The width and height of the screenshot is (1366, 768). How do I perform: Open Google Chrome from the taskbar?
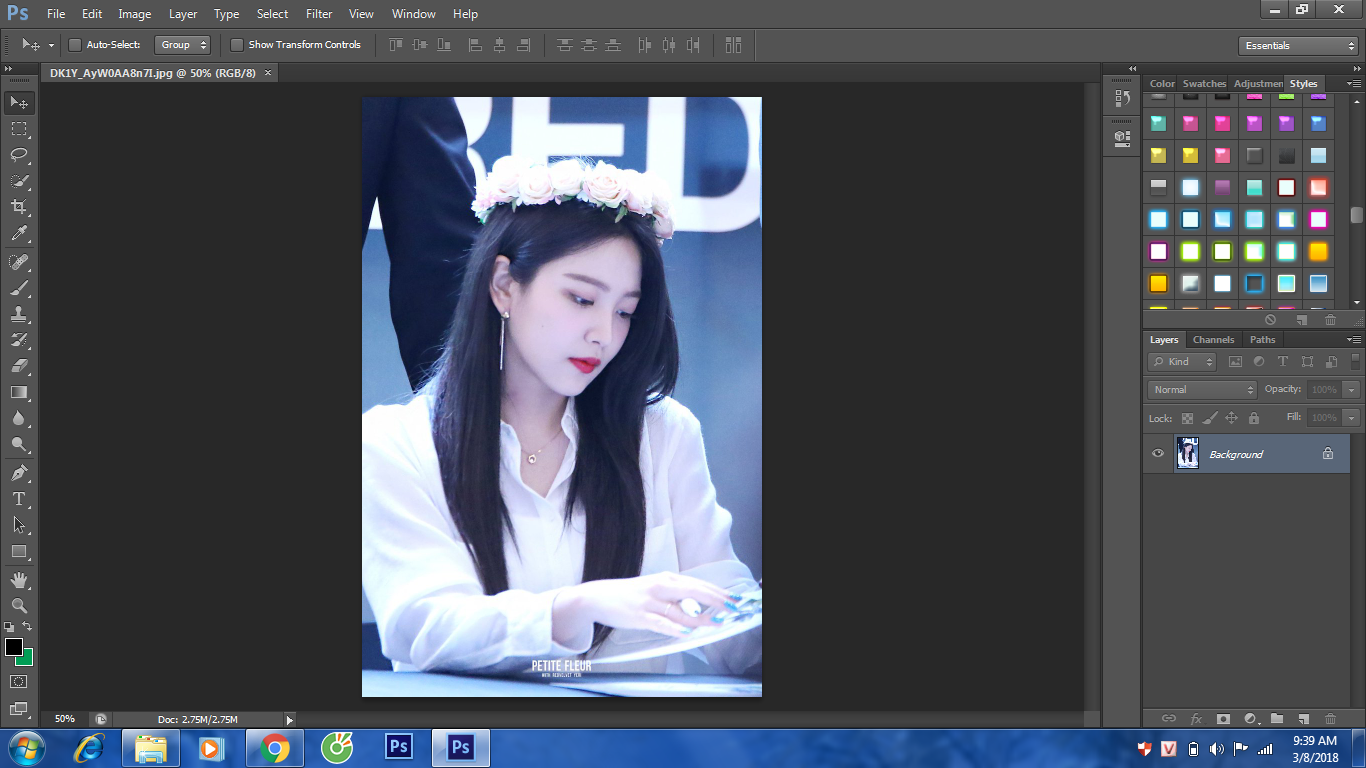274,748
